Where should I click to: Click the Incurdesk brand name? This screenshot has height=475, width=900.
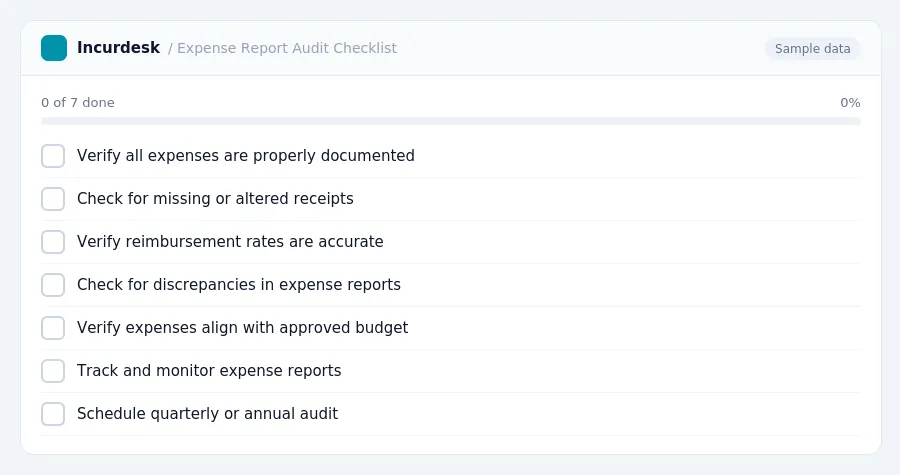(x=118, y=48)
